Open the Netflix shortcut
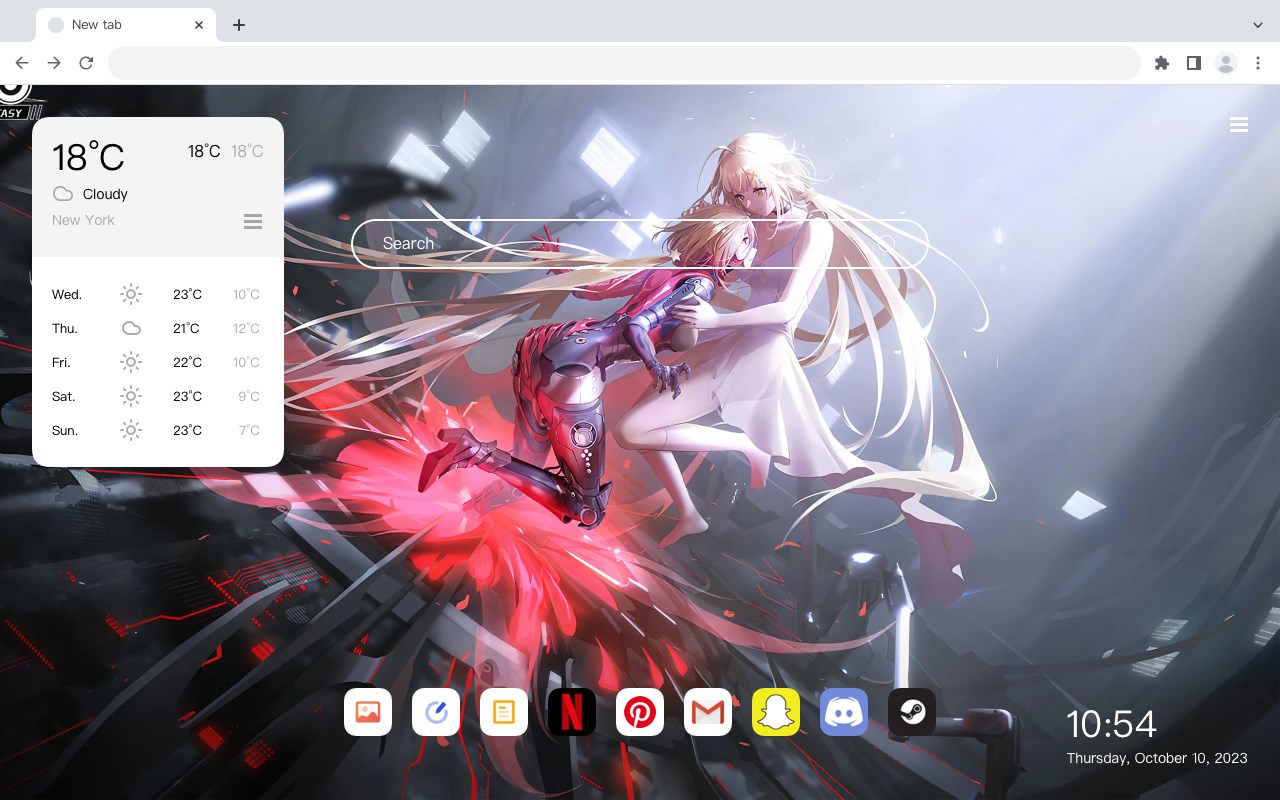 [x=572, y=712]
